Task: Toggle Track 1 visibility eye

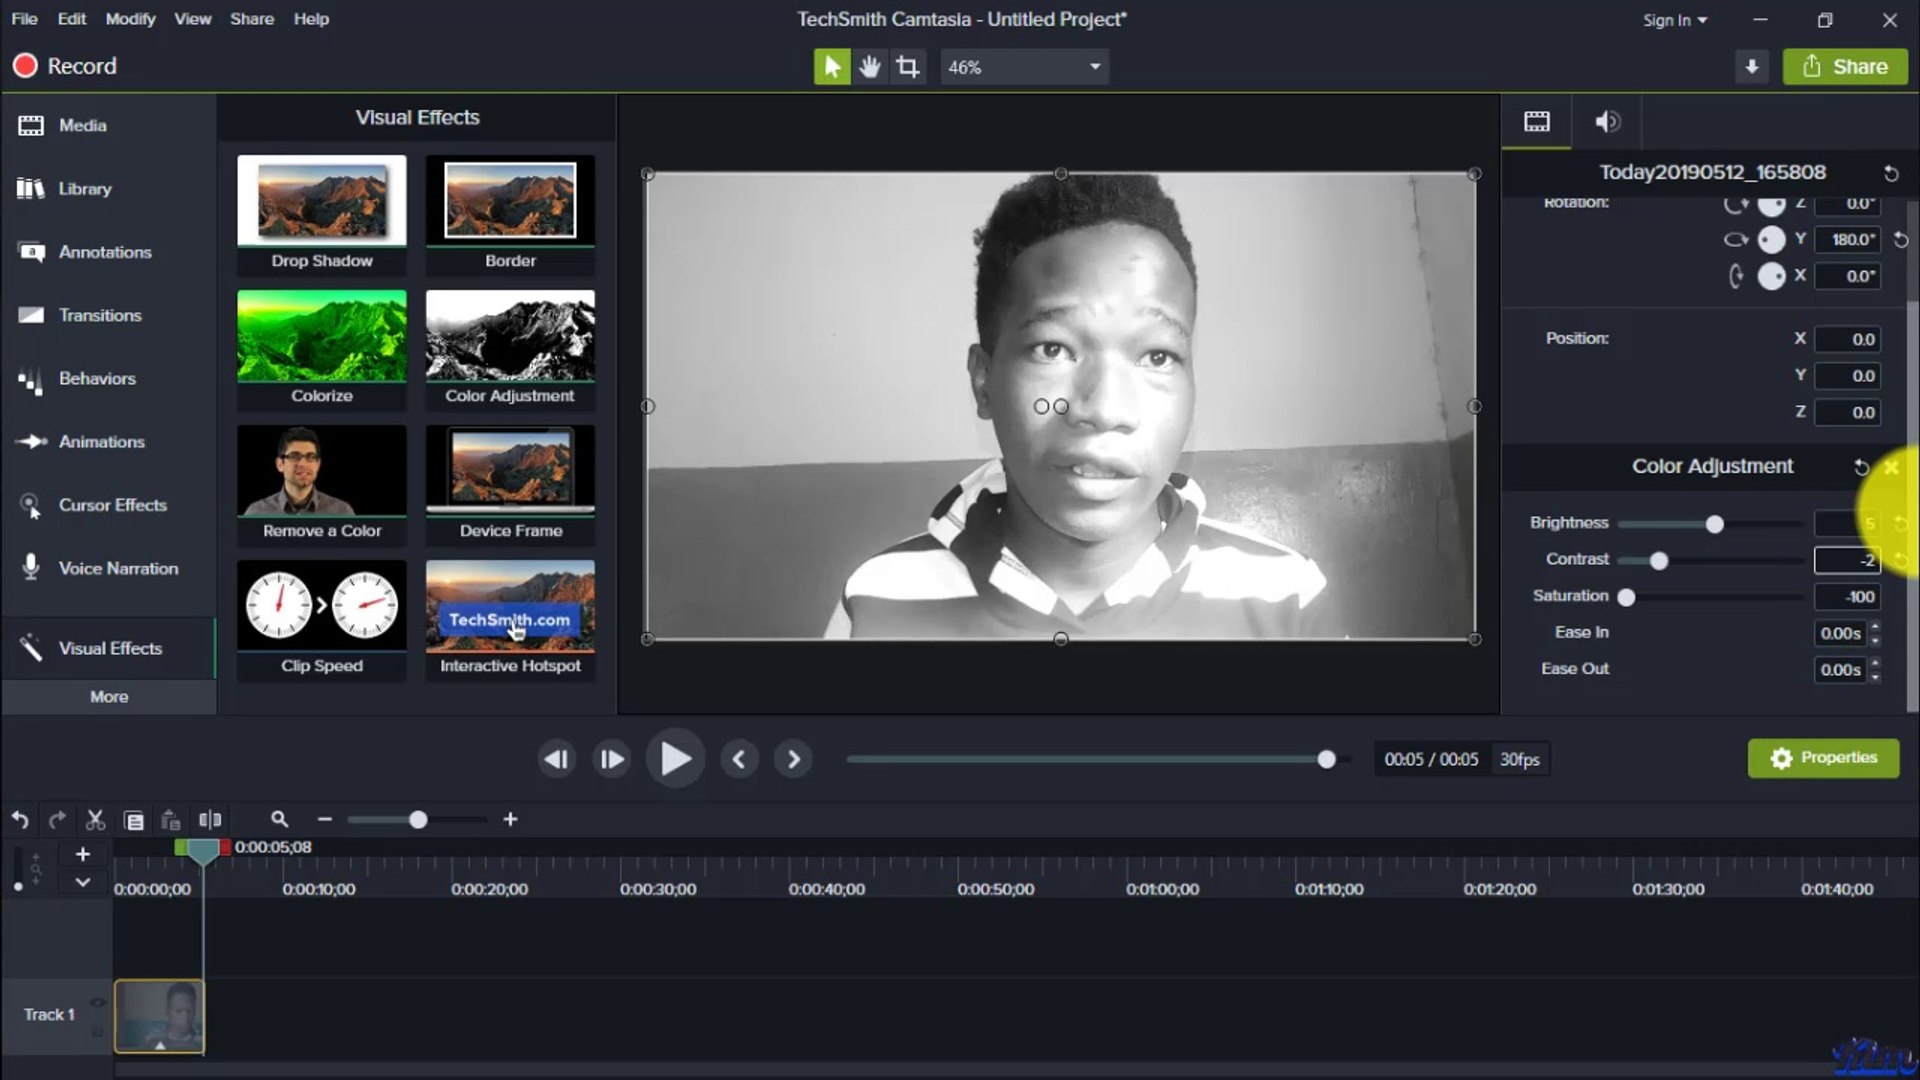Action: (x=97, y=1002)
